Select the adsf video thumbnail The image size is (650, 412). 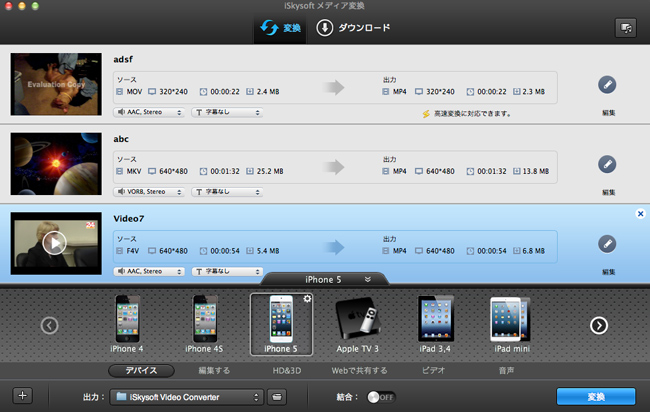(56, 84)
